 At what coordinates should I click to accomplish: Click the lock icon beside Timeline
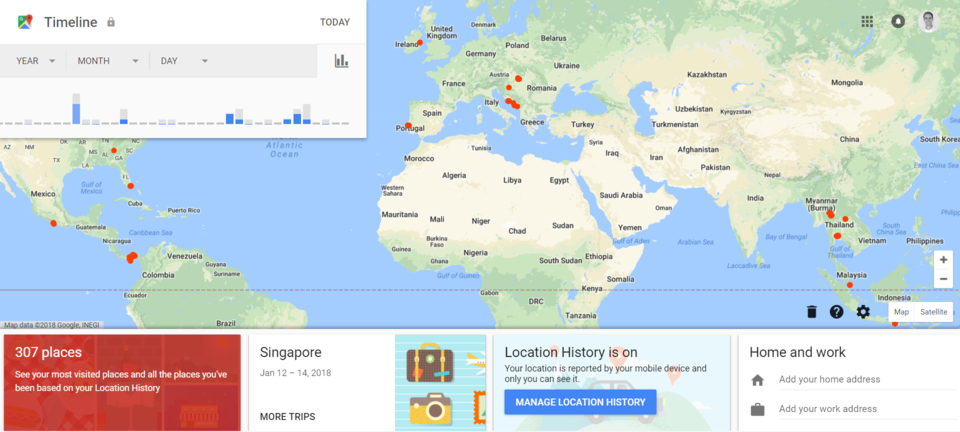[x=111, y=22]
